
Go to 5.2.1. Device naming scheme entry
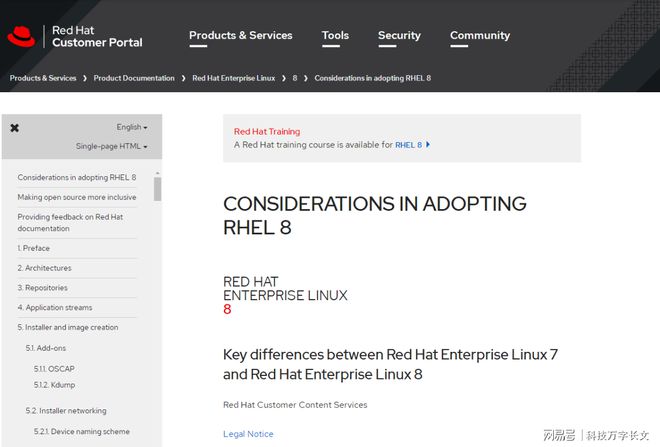pos(82,431)
